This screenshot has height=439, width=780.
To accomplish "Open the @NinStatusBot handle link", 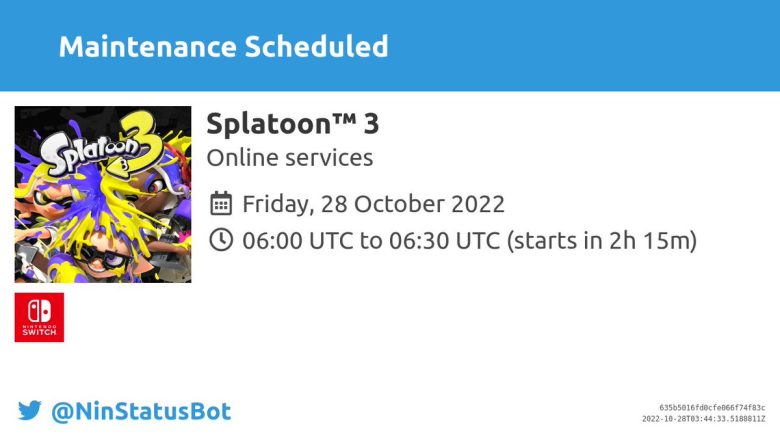I will click(x=141, y=411).
